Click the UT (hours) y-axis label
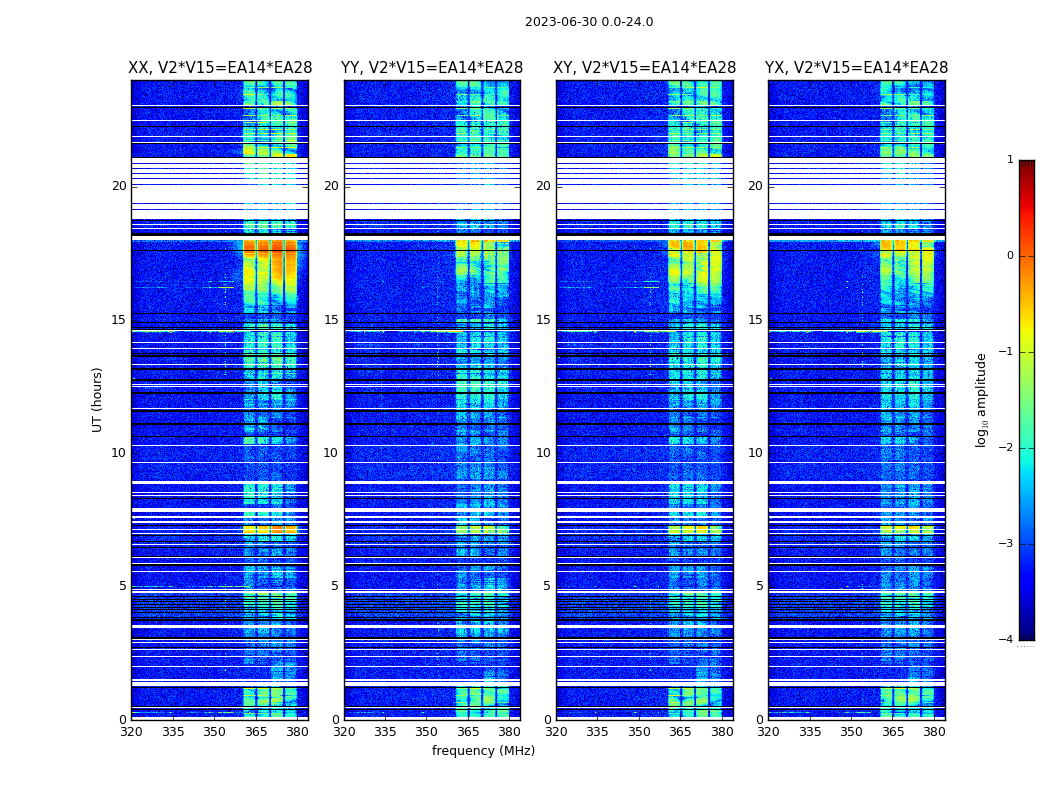1050x800 pixels. pos(98,399)
